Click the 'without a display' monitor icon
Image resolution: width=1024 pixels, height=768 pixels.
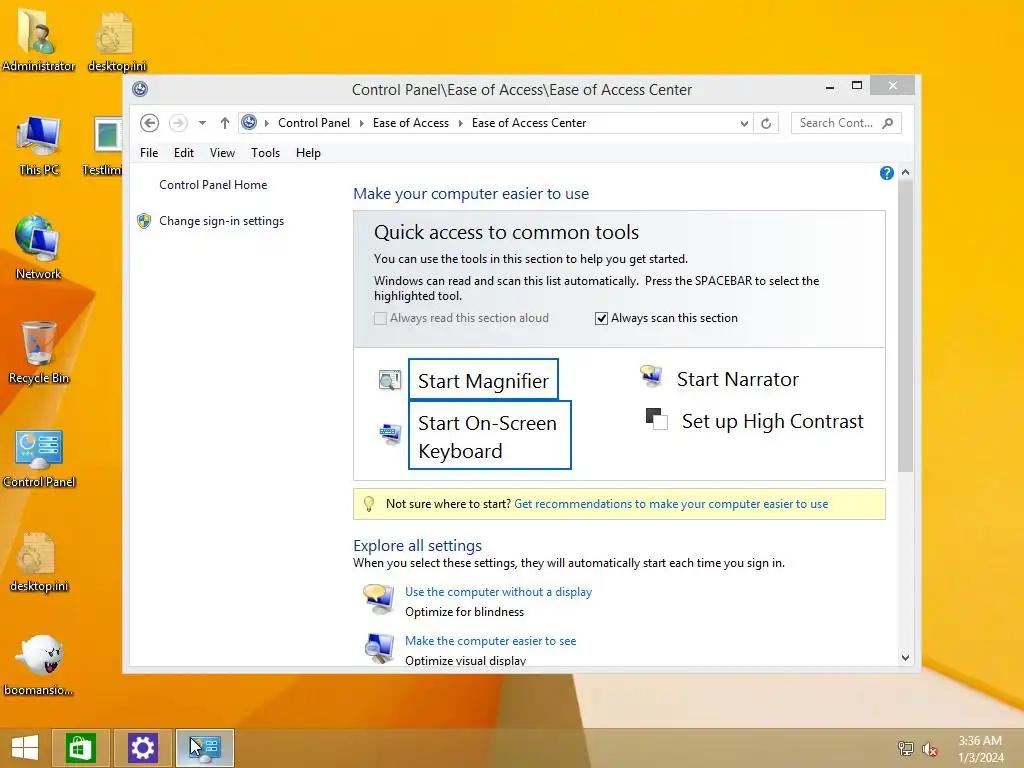379,600
